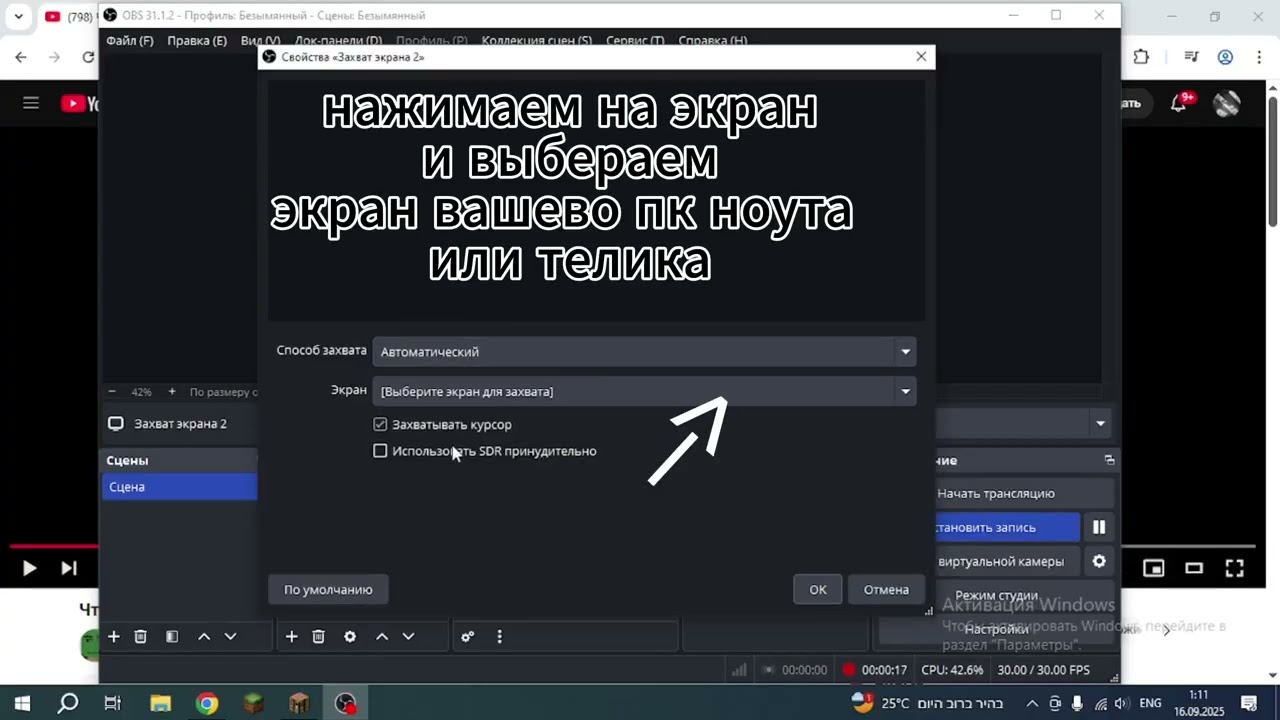Open Chrome profile avatar icon
This screenshot has height=720, width=1280.
pyautogui.click(x=1225, y=57)
